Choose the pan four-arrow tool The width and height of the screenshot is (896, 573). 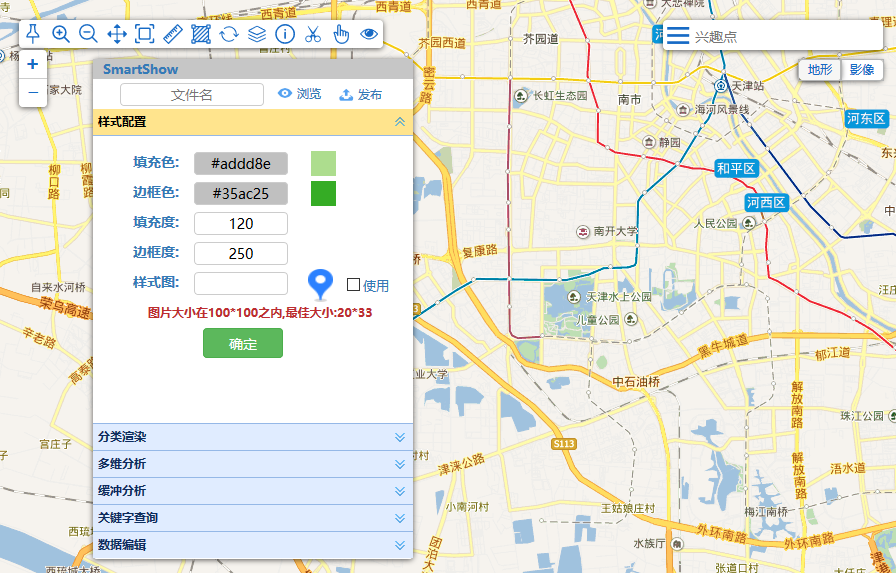click(x=117, y=34)
